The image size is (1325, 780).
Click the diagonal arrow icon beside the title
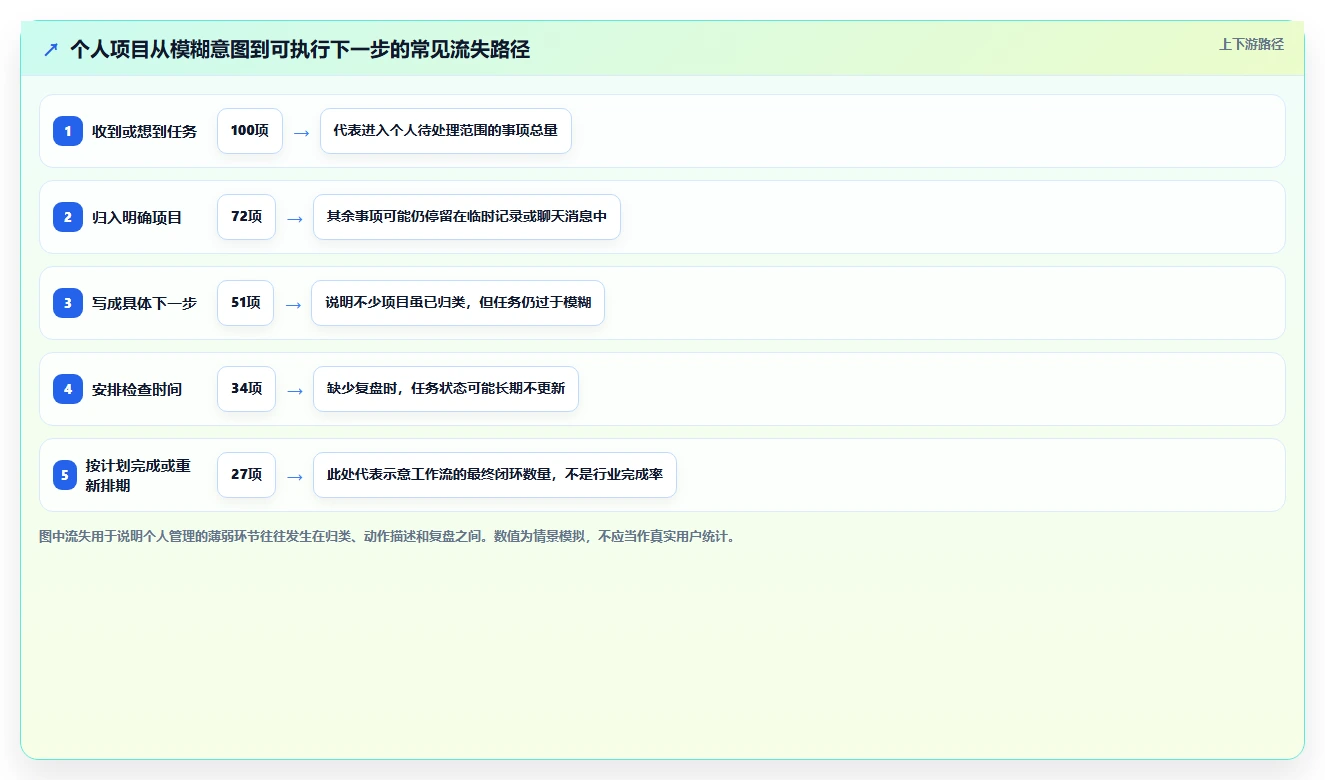pyautogui.click(x=51, y=49)
